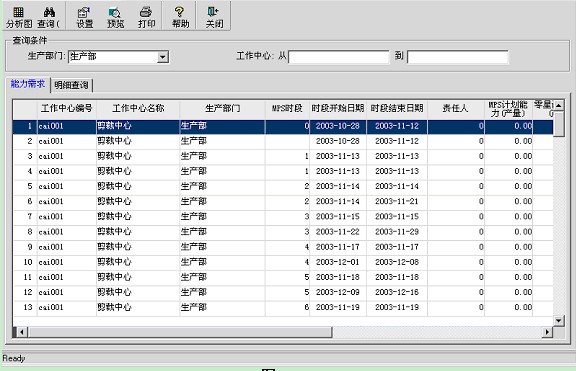
Task: Click the horizontal scrollbar thumb
Action: tap(180, 332)
